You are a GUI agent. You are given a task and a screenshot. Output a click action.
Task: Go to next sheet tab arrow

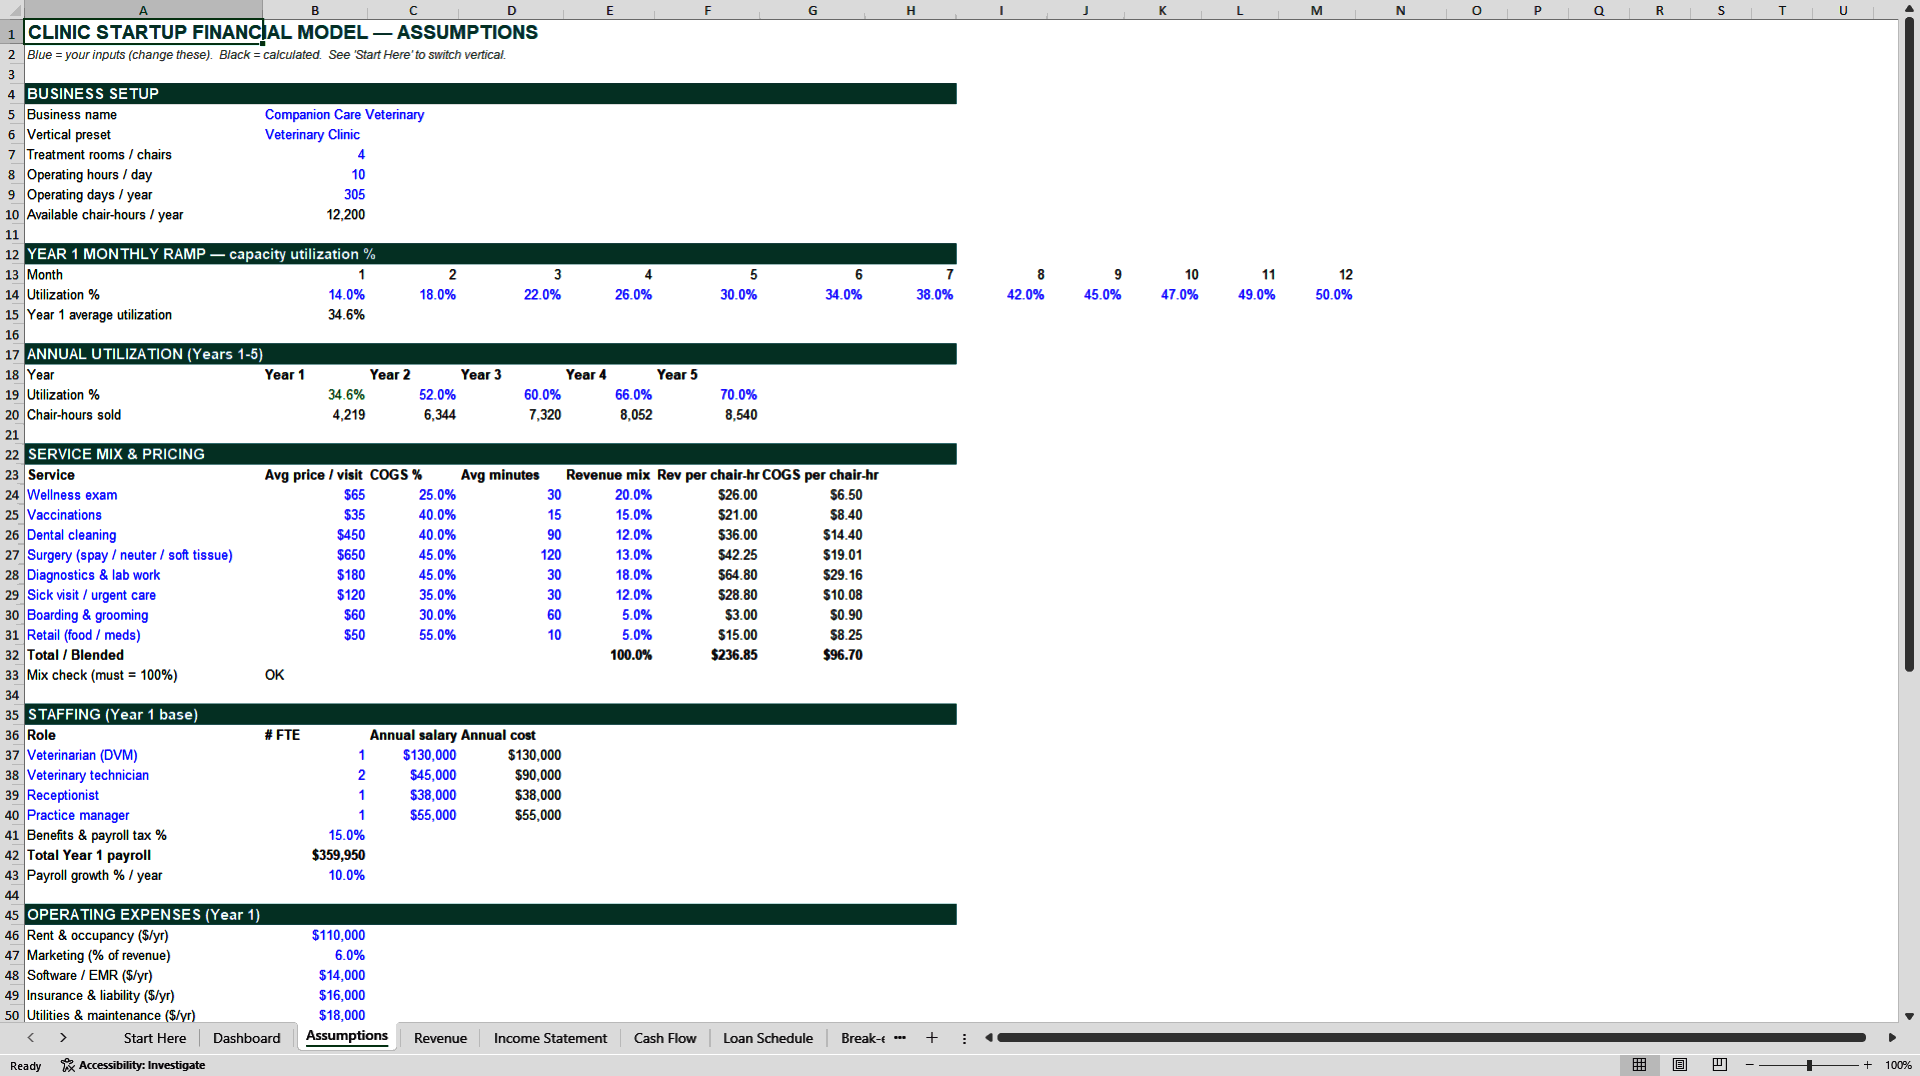point(63,1038)
